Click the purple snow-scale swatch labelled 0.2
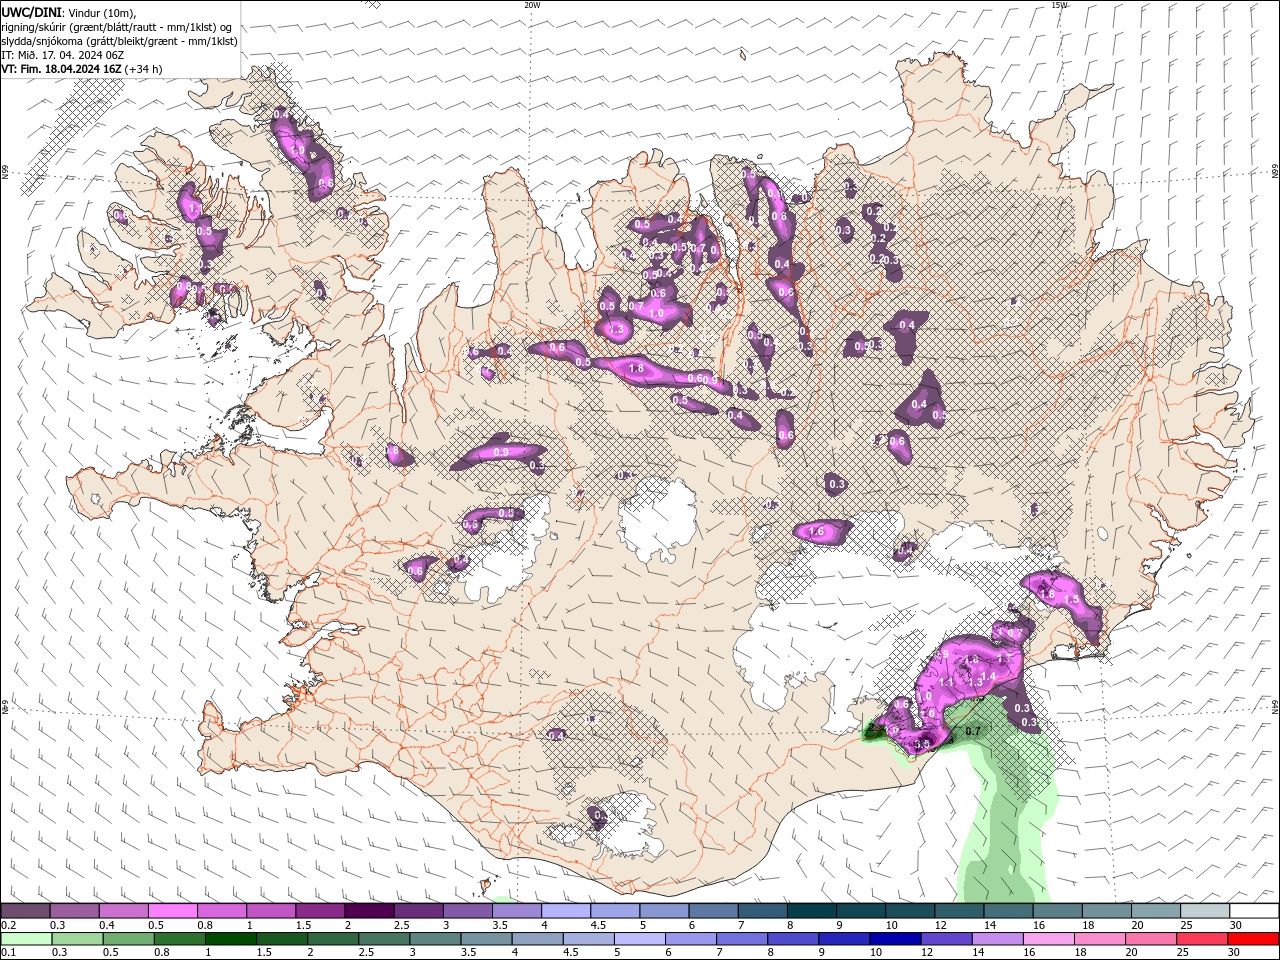The image size is (1280, 960). pyautogui.click(x=25, y=911)
